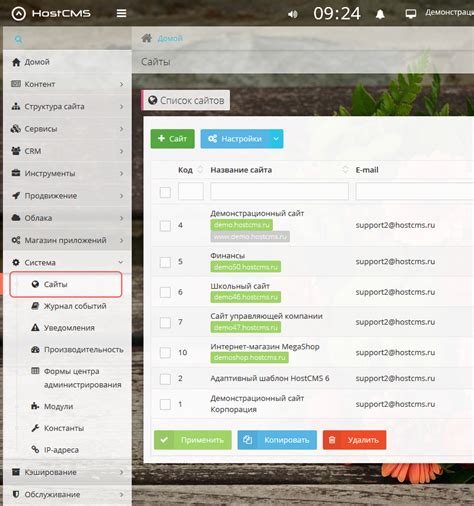The width and height of the screenshot is (474, 506).
Task: Tick checkbox for Интернет-магазин MegaShop row
Action: click(x=165, y=352)
